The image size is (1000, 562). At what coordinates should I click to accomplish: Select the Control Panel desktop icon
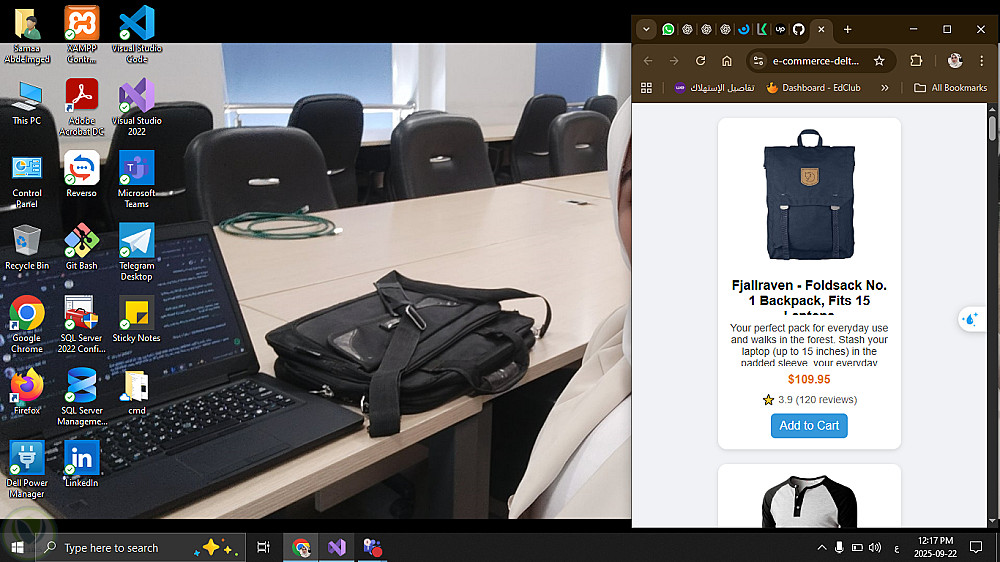tap(27, 179)
